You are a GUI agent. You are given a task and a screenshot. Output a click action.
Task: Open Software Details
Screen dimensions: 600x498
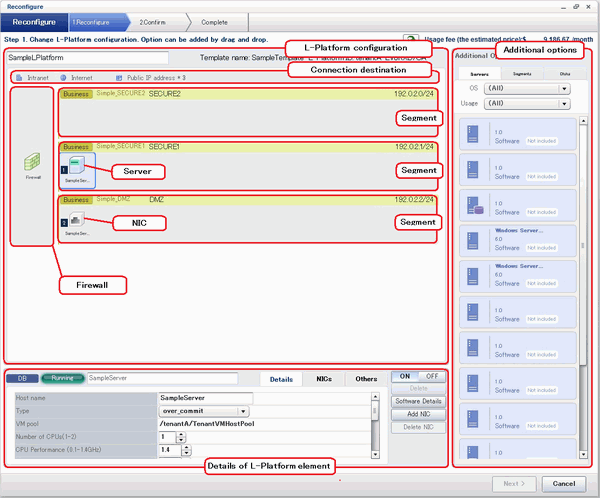[418, 401]
